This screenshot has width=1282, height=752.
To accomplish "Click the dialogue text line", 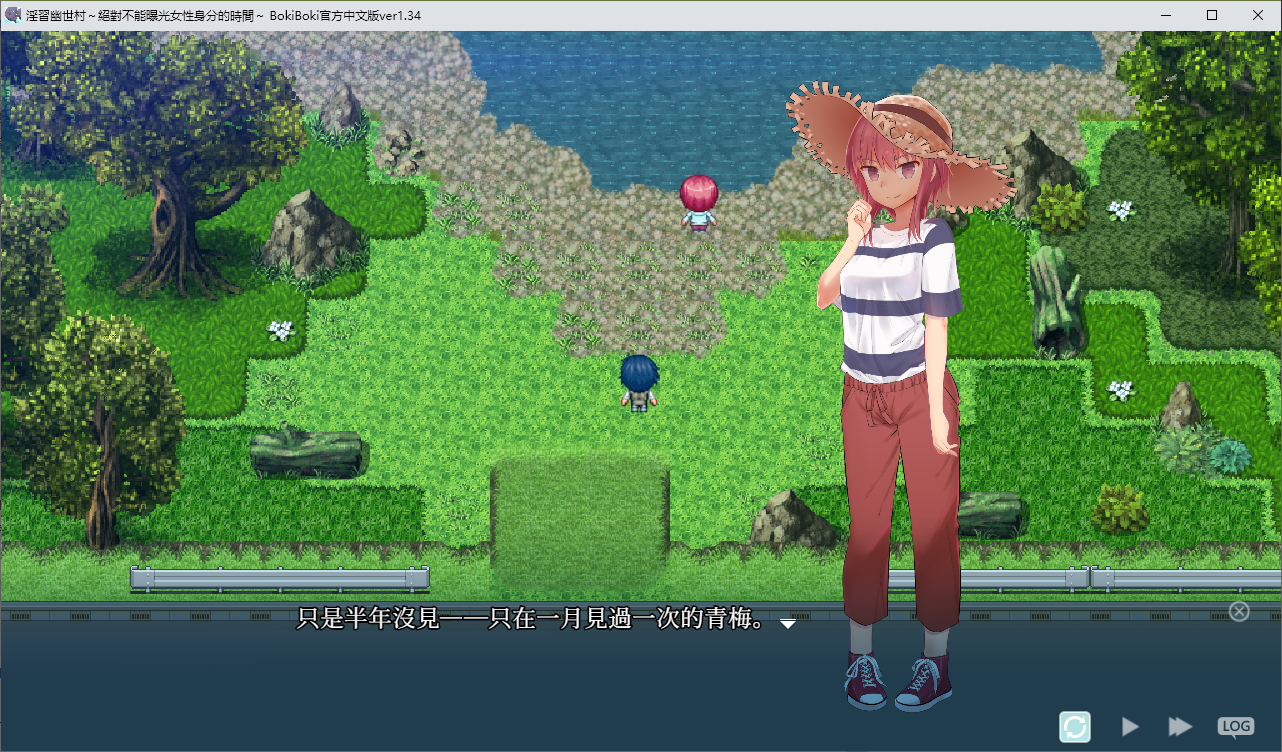I will 532,619.
